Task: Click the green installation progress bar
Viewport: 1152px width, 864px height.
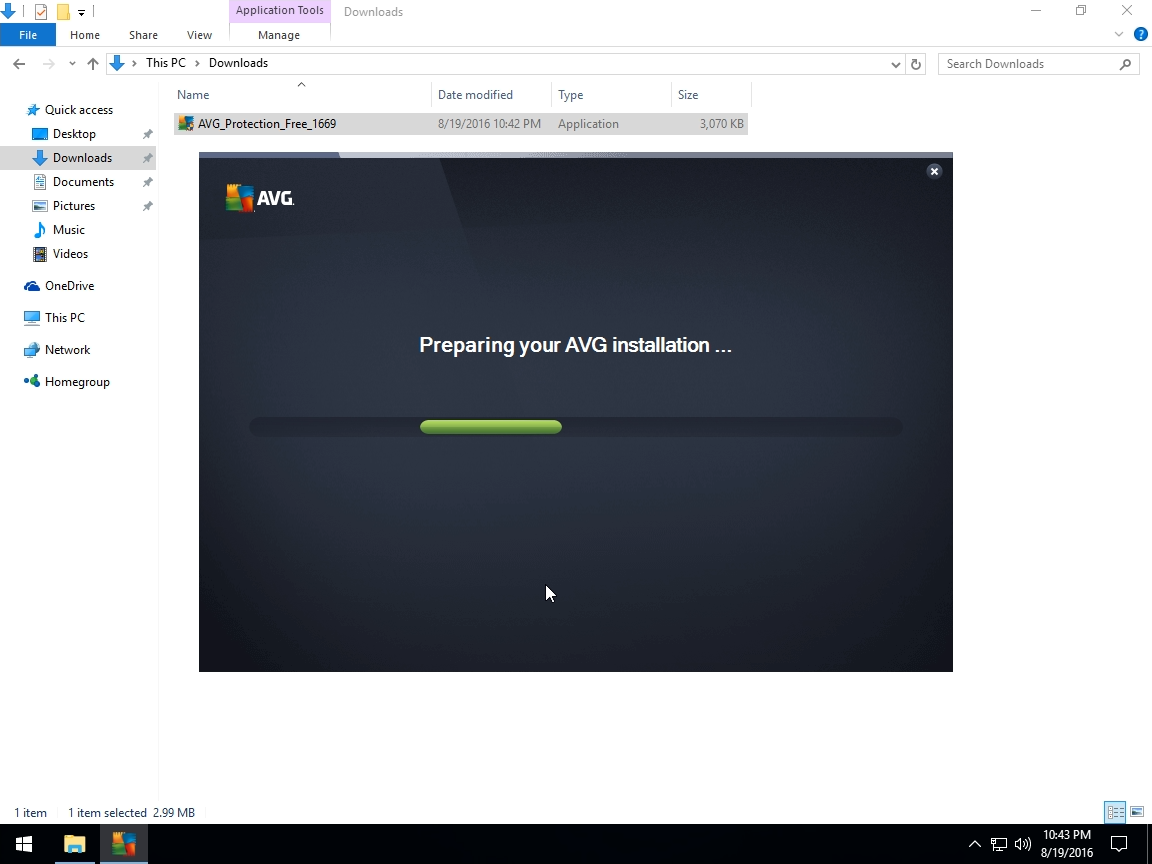Action: click(x=491, y=427)
